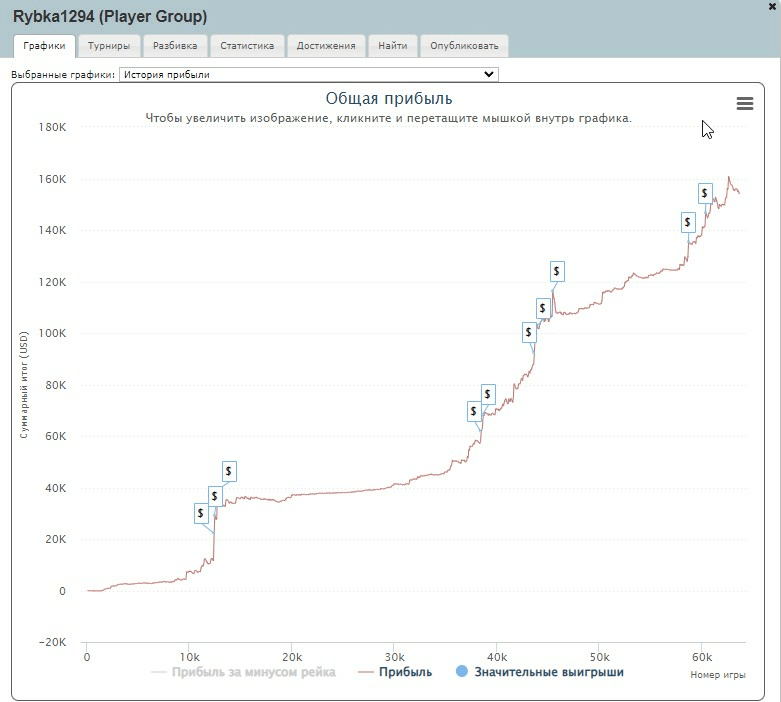Click the $ marker at 100K level

pyautogui.click(x=543, y=308)
